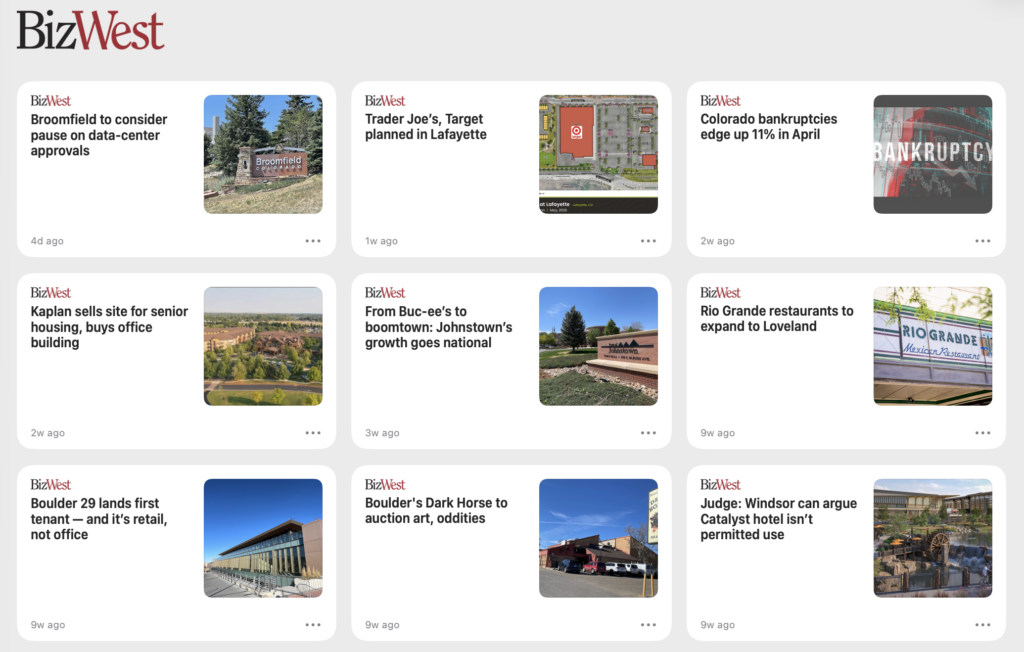Click BizWest source logo on Kaplan card

tap(50, 293)
